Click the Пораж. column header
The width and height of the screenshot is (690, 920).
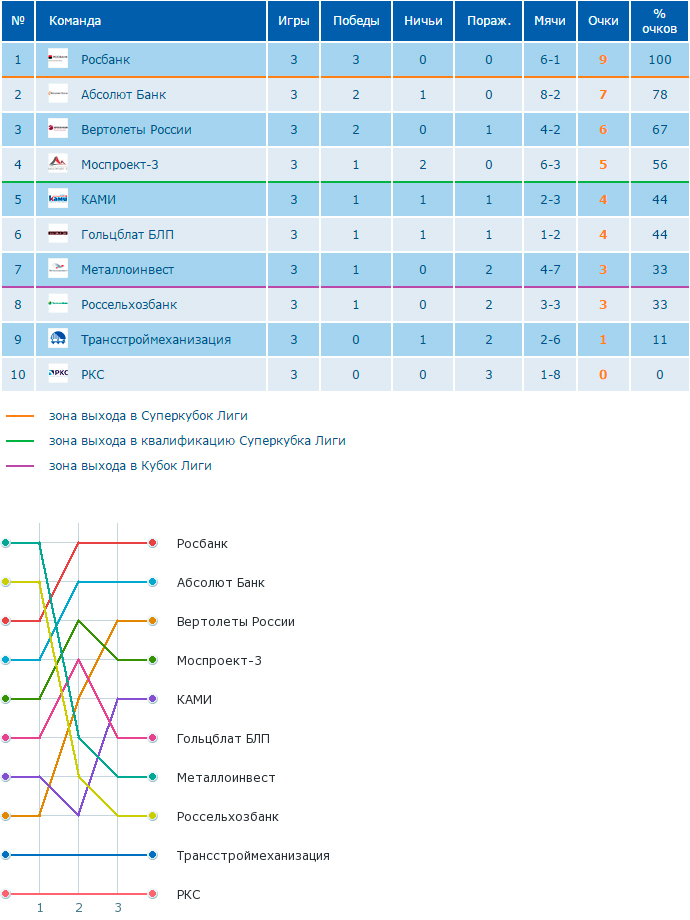[489, 21]
